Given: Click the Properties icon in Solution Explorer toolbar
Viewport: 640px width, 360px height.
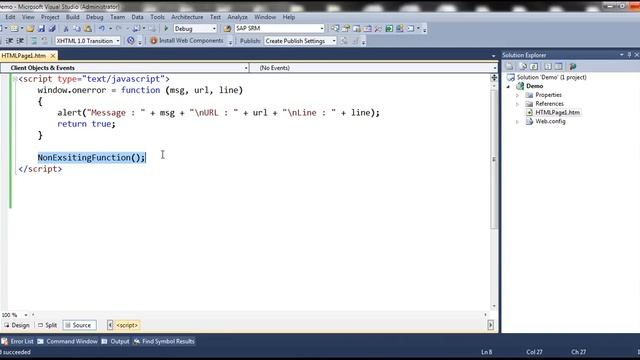Looking at the screenshot, I should point(509,67).
